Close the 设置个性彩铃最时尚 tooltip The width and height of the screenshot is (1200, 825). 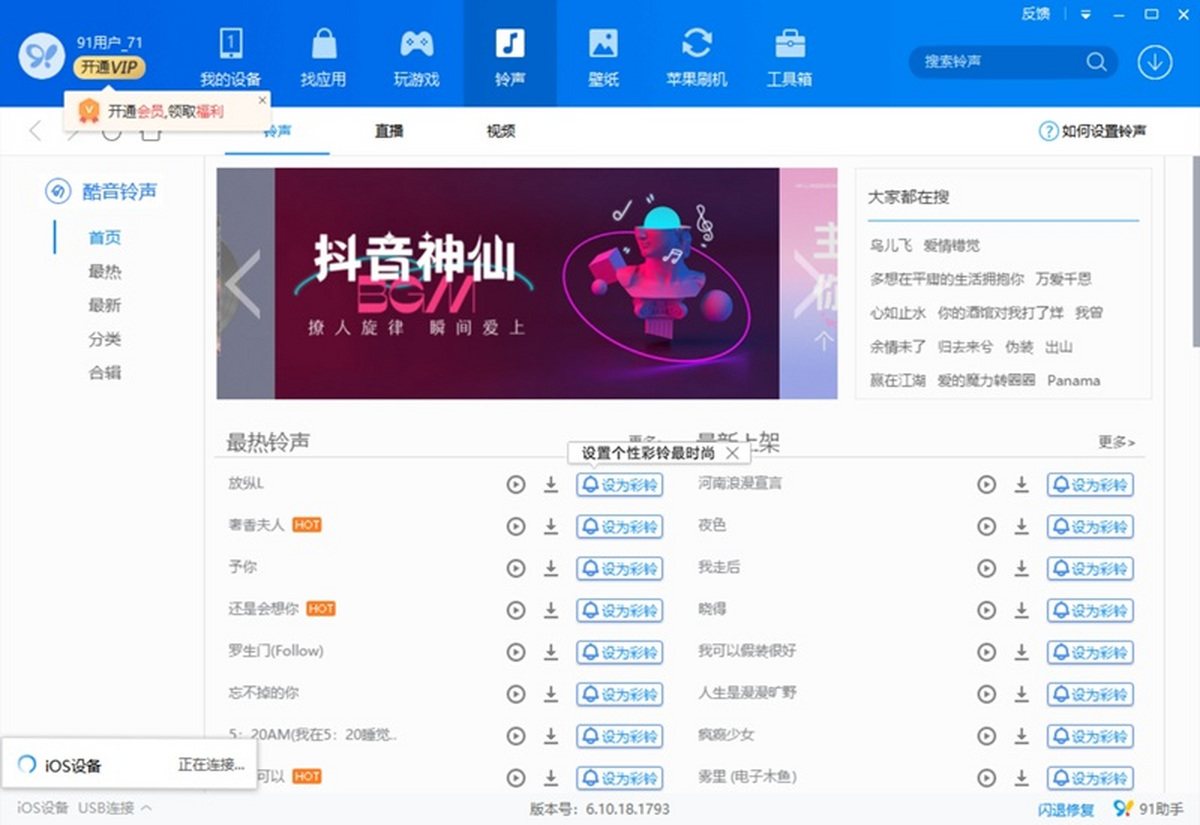732,453
